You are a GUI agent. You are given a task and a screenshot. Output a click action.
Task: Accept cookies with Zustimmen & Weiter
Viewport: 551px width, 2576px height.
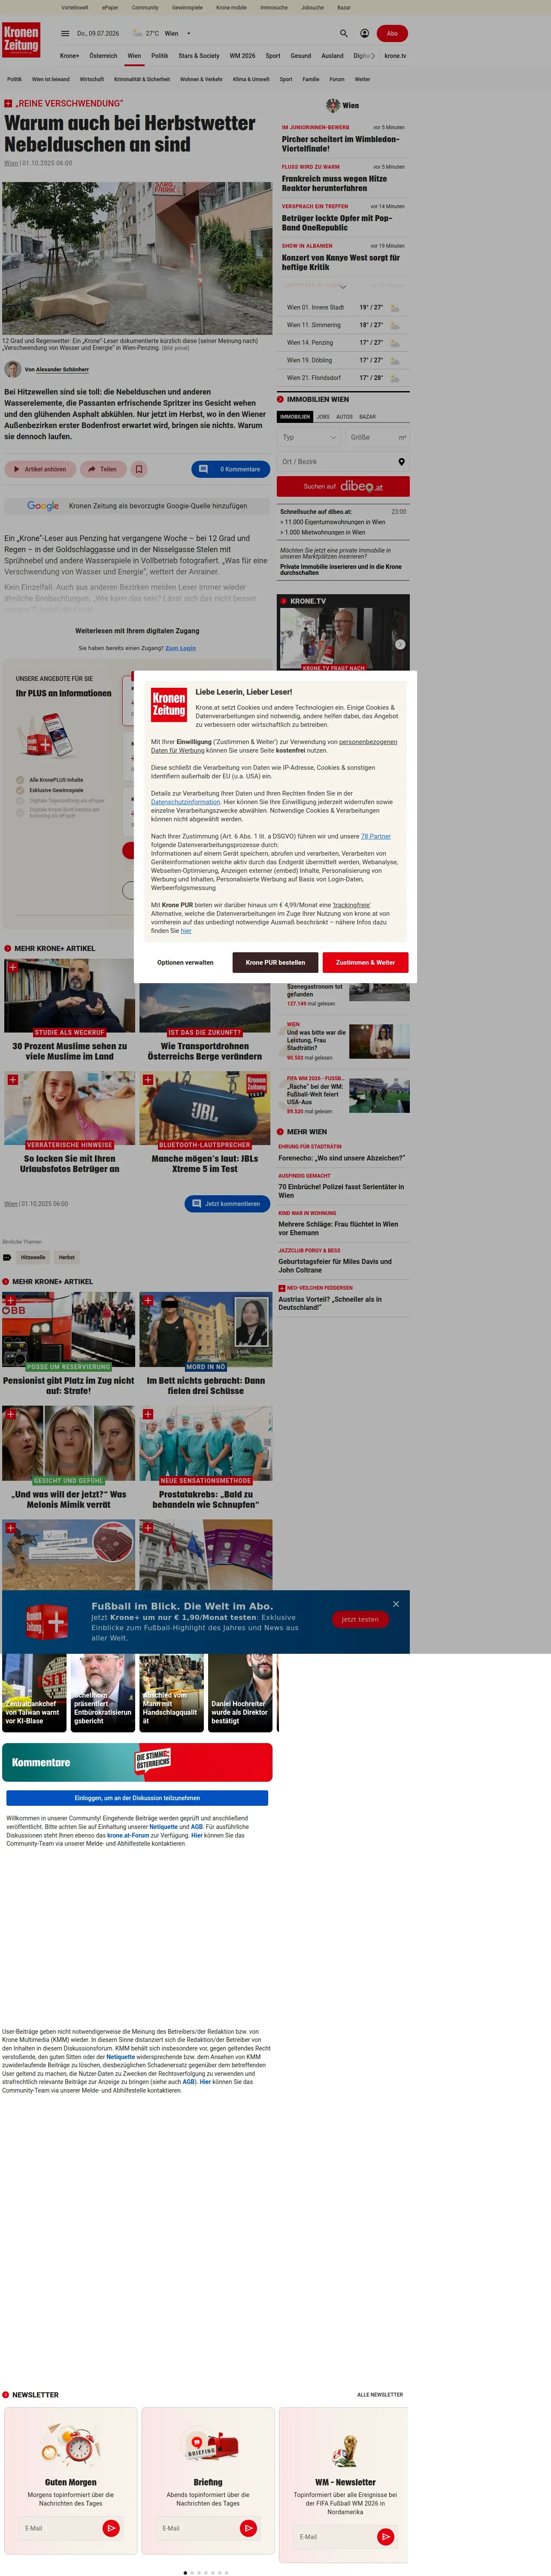[365, 962]
